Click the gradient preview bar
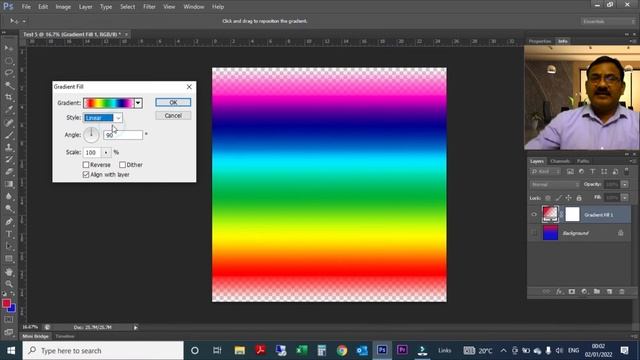640x360 pixels. pos(109,103)
